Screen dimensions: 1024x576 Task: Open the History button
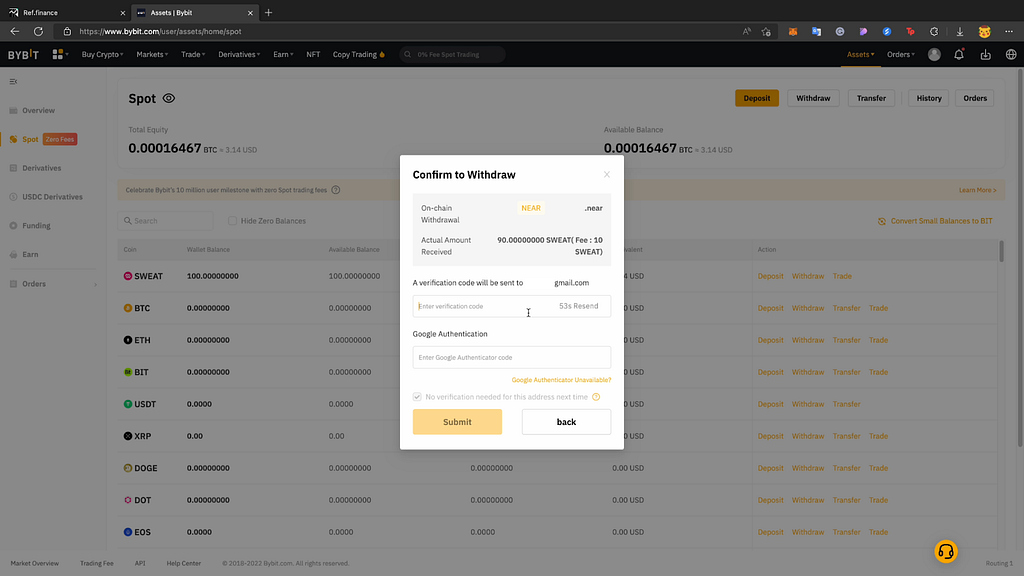point(929,99)
